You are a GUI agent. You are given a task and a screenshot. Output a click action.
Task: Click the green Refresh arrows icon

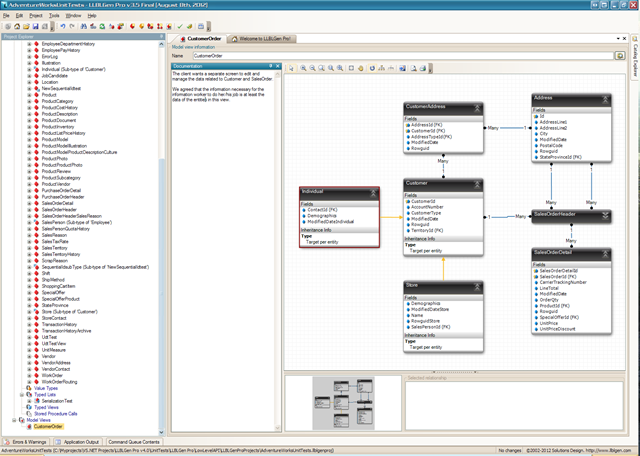pyautogui.click(x=102, y=27)
